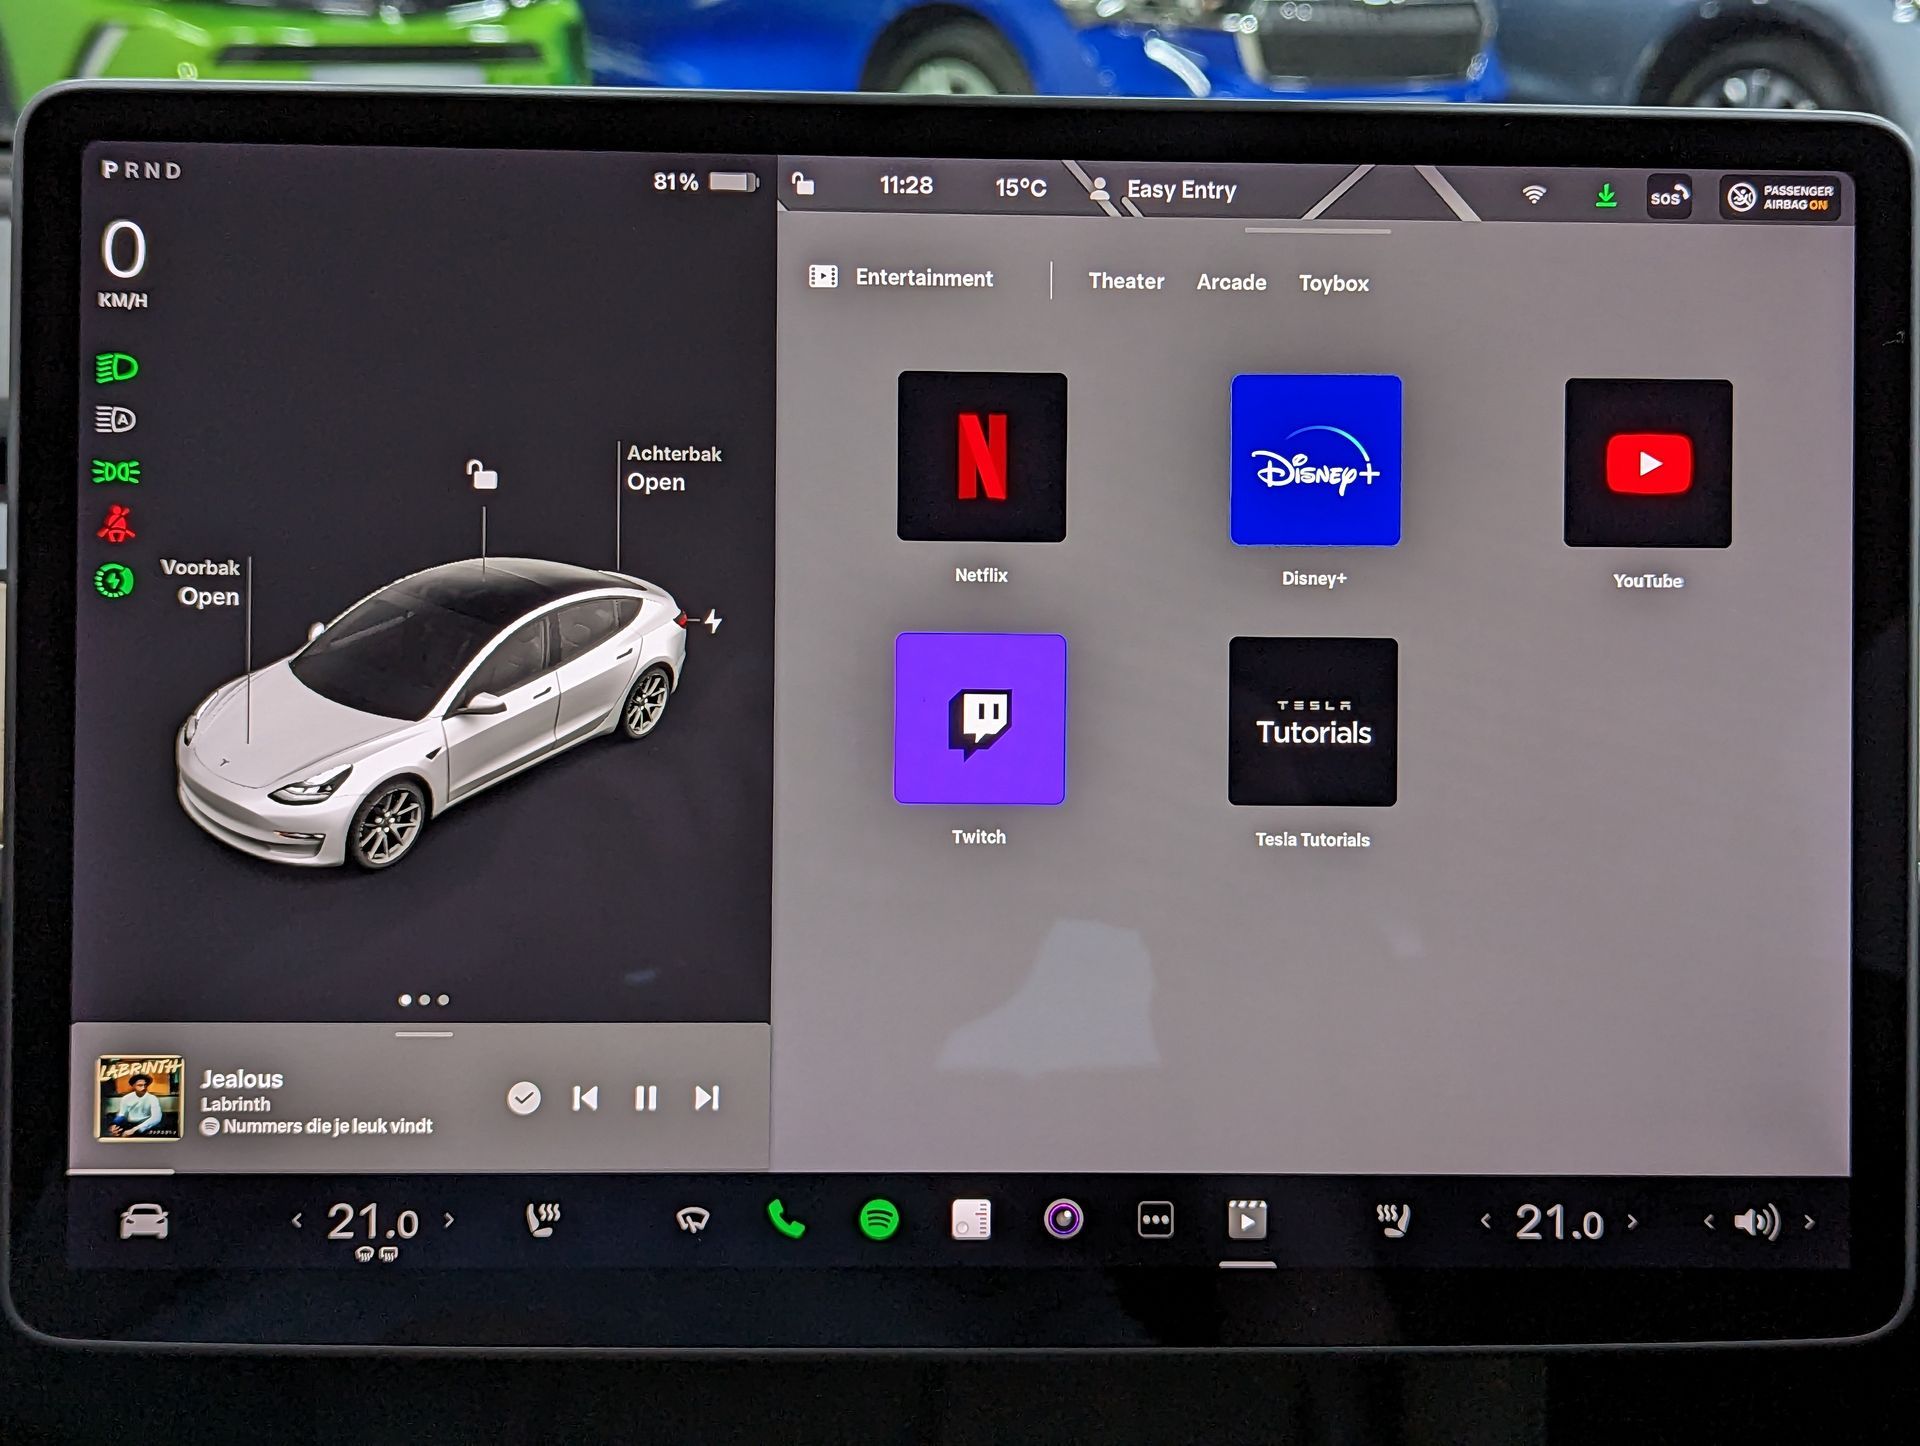Screen dimensions: 1920x1446
Task: Toggle the low beam headlights indicator
Action: point(116,367)
